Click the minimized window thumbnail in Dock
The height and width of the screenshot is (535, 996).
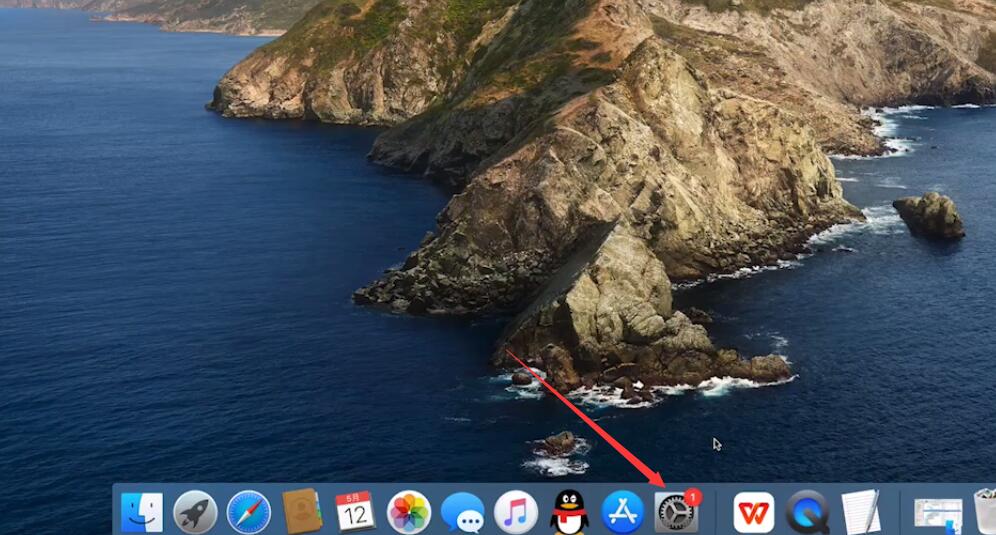[938, 516]
